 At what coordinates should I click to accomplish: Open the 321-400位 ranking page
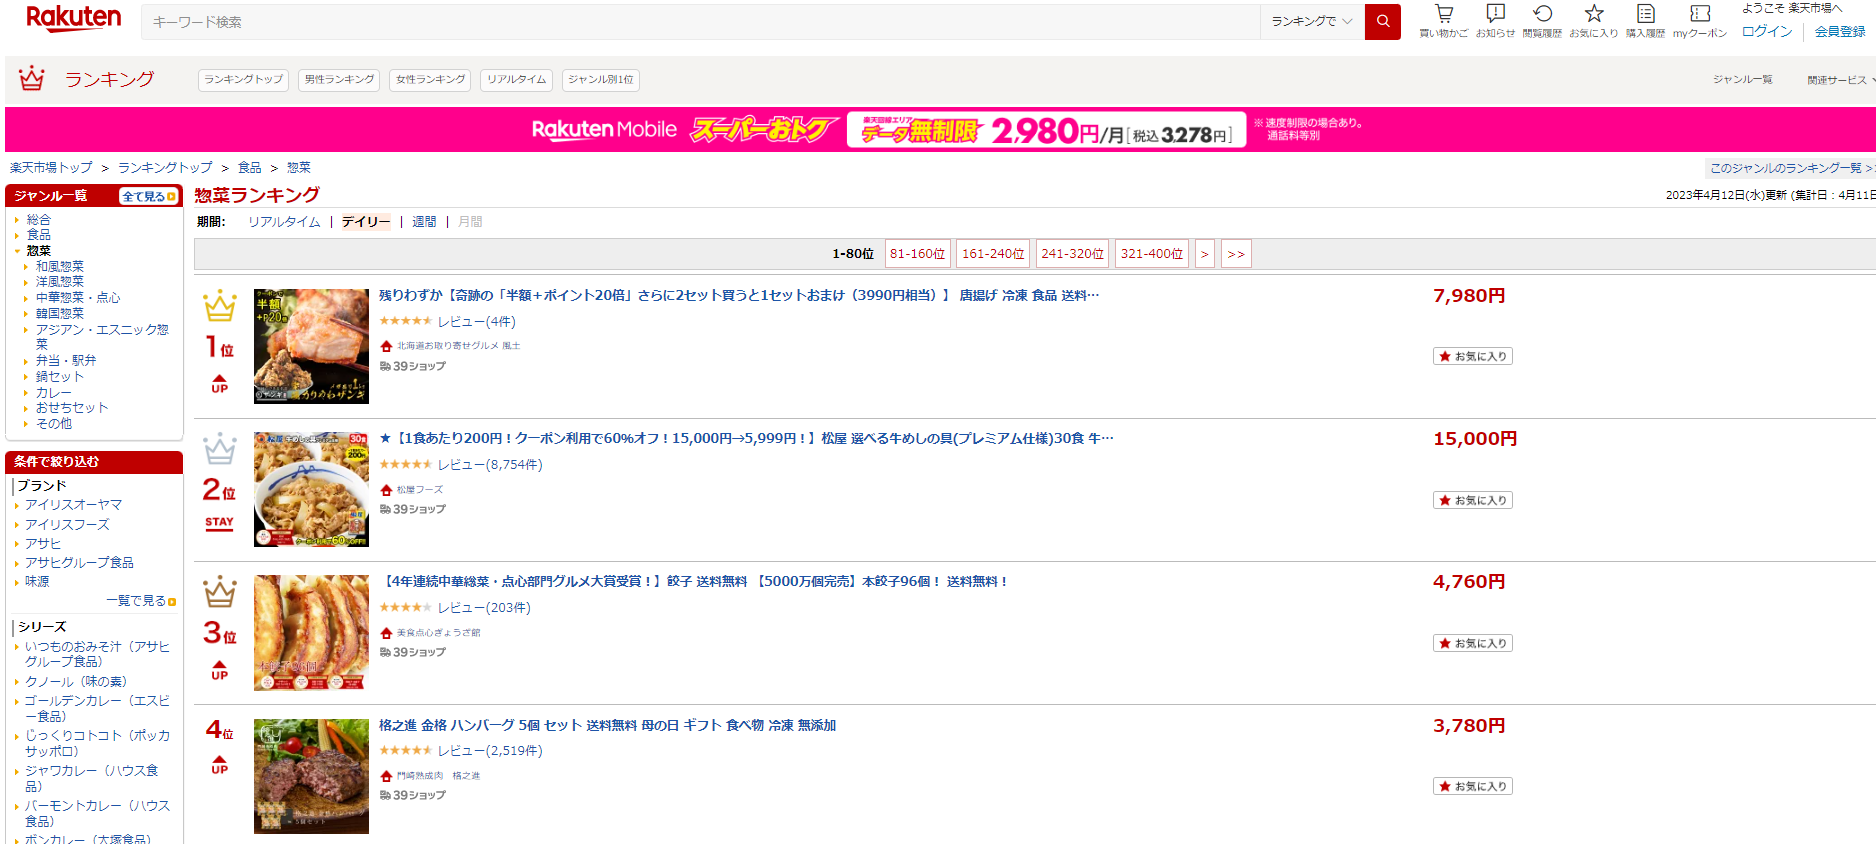(x=1152, y=254)
